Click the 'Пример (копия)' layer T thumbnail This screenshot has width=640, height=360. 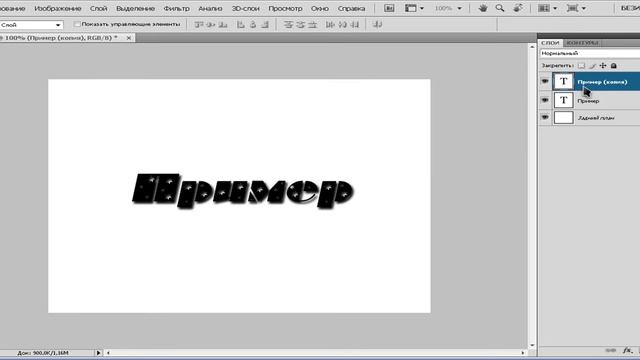[563, 81]
